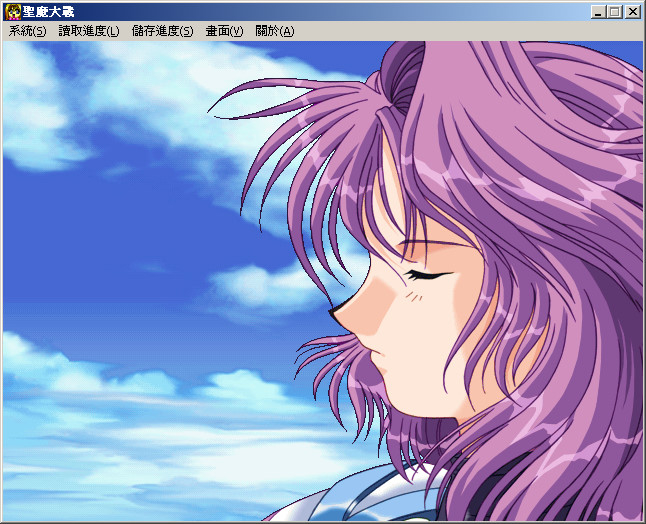
Task: Open the 讀取進度(L) menu
Action: (89, 31)
